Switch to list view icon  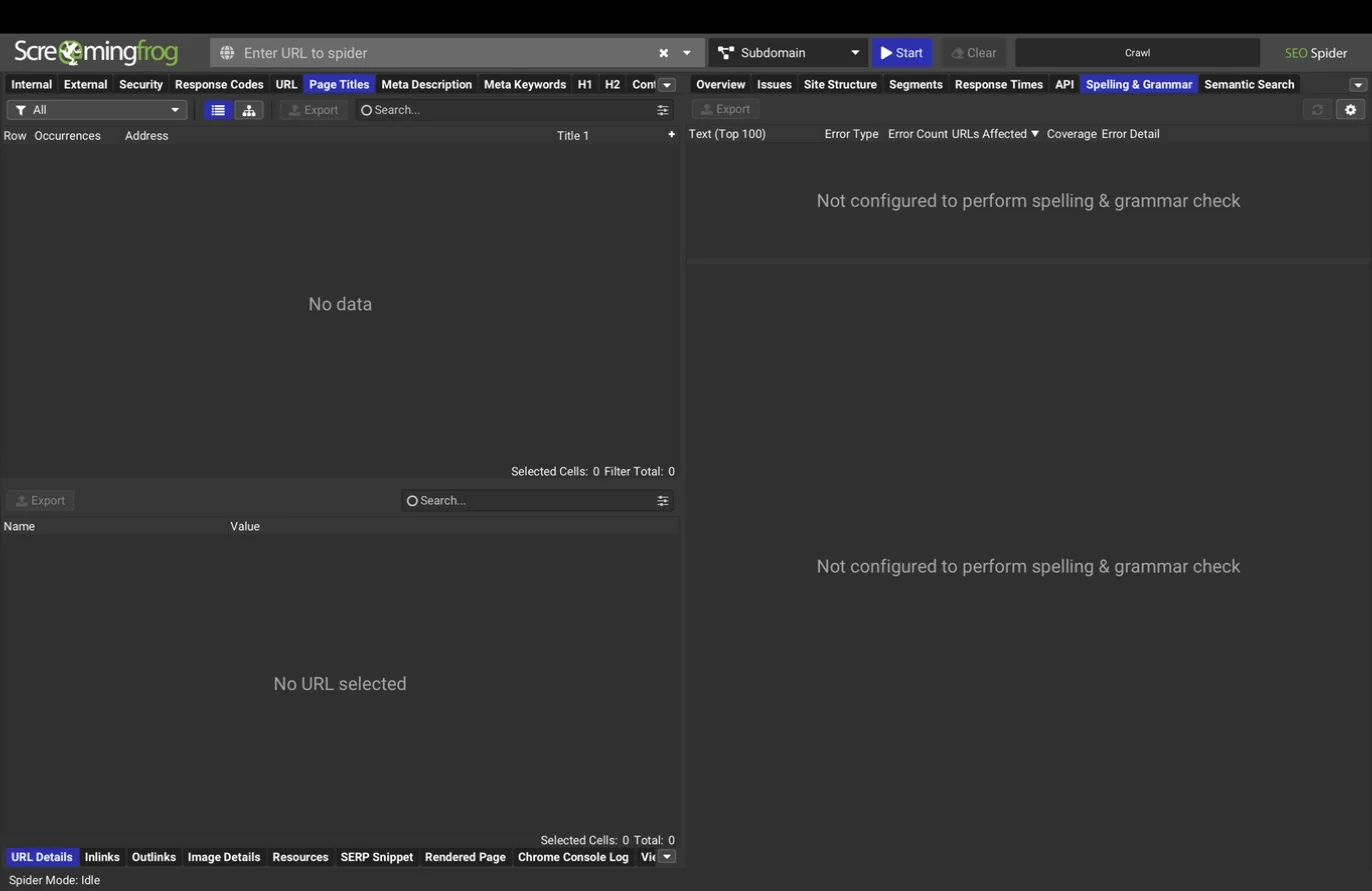point(218,110)
